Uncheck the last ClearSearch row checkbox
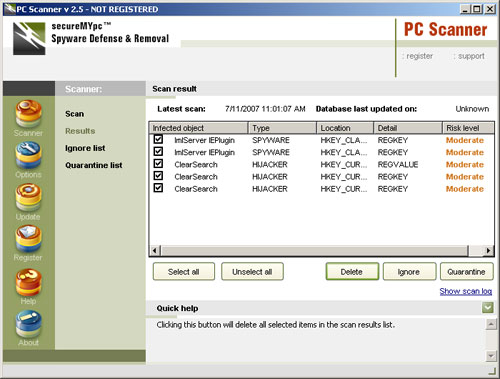This screenshot has height=379, width=500. (x=158, y=188)
